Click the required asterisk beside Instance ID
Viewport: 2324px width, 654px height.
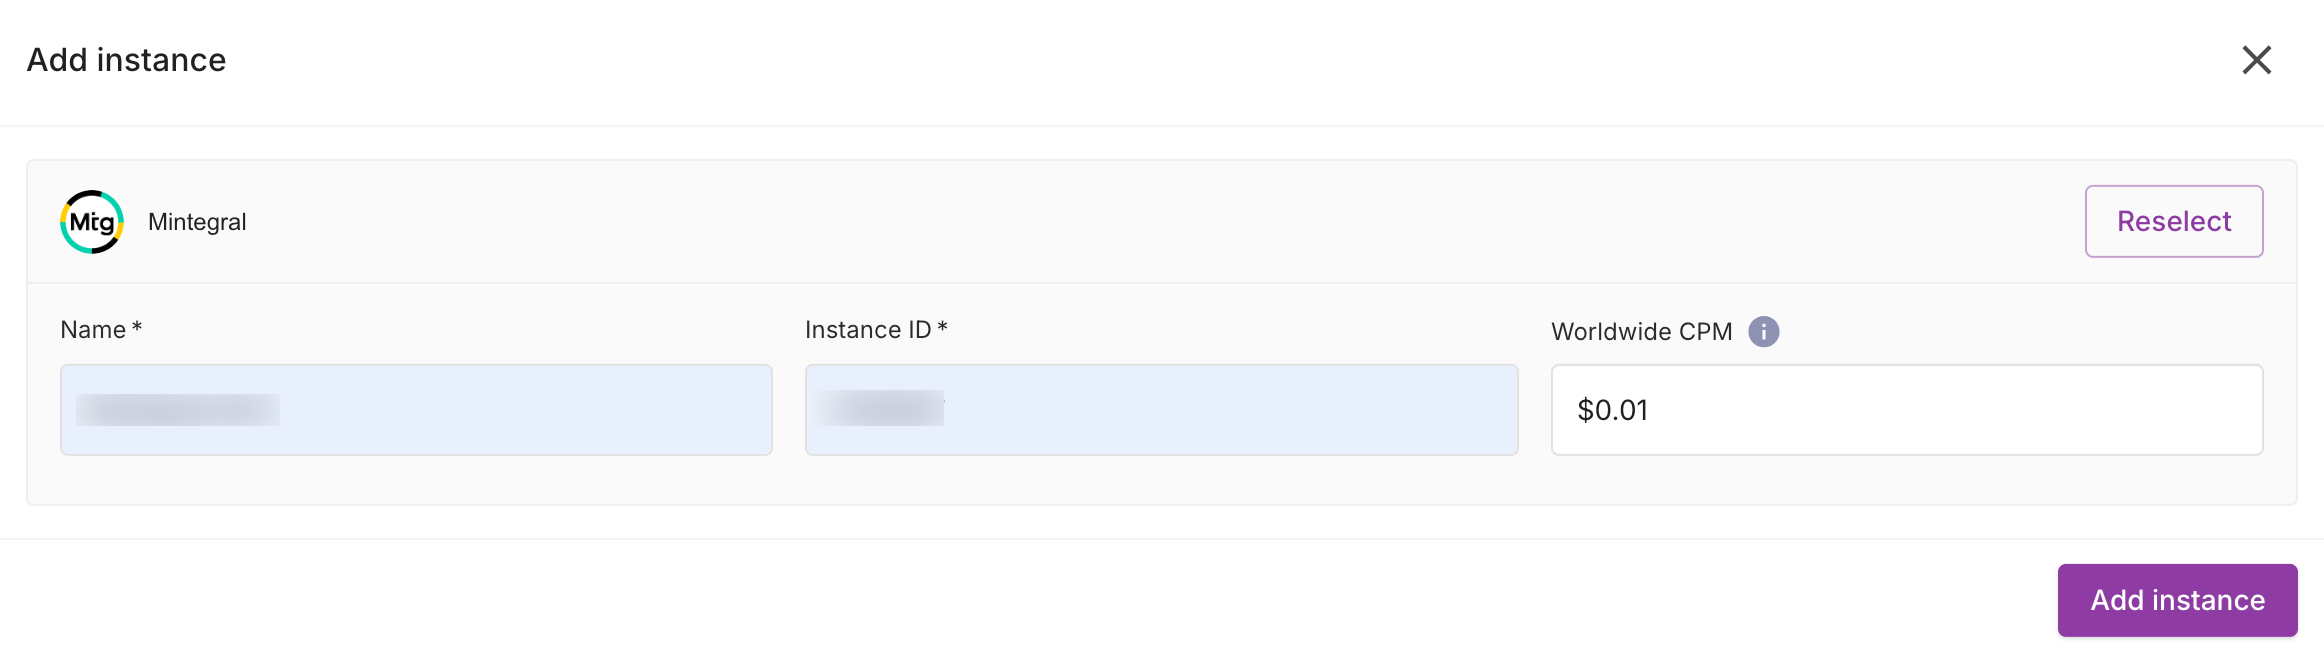coord(942,328)
